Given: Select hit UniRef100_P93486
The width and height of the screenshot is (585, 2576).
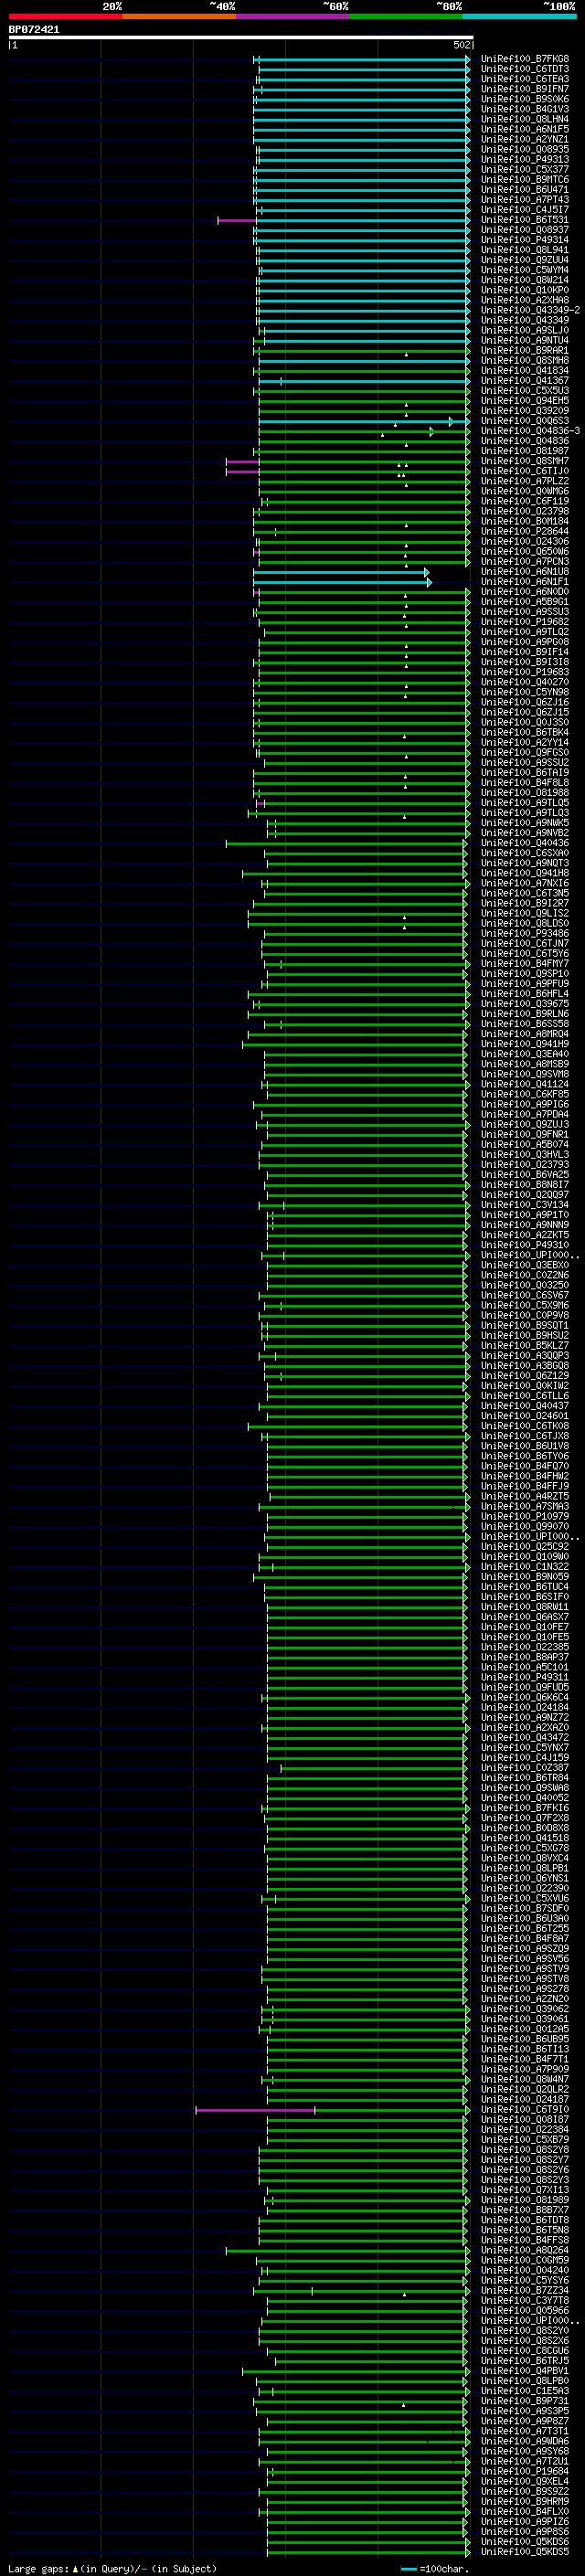Looking at the screenshot, I should point(525,933).
